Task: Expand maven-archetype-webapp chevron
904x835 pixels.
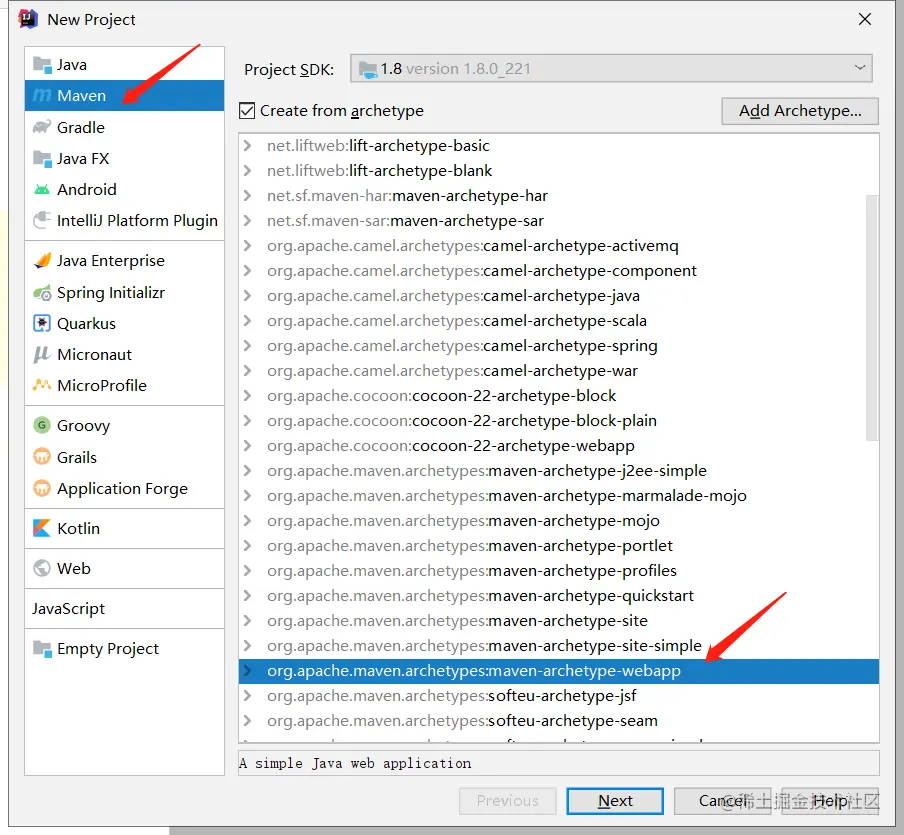Action: point(247,671)
